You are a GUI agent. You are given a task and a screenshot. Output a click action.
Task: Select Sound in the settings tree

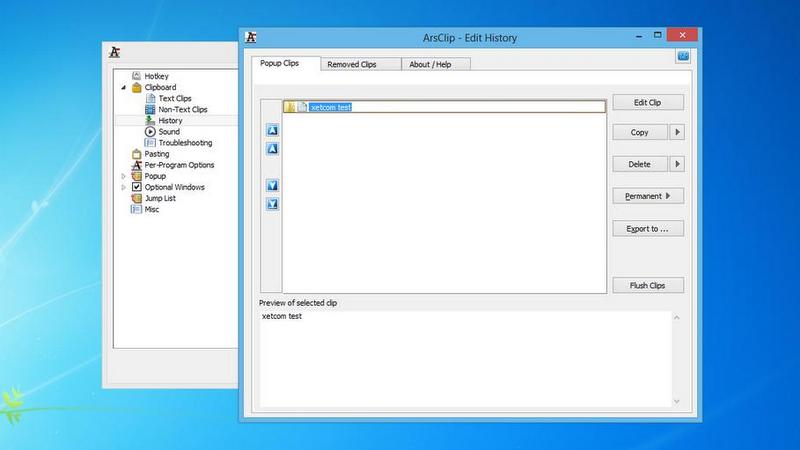[x=169, y=132]
